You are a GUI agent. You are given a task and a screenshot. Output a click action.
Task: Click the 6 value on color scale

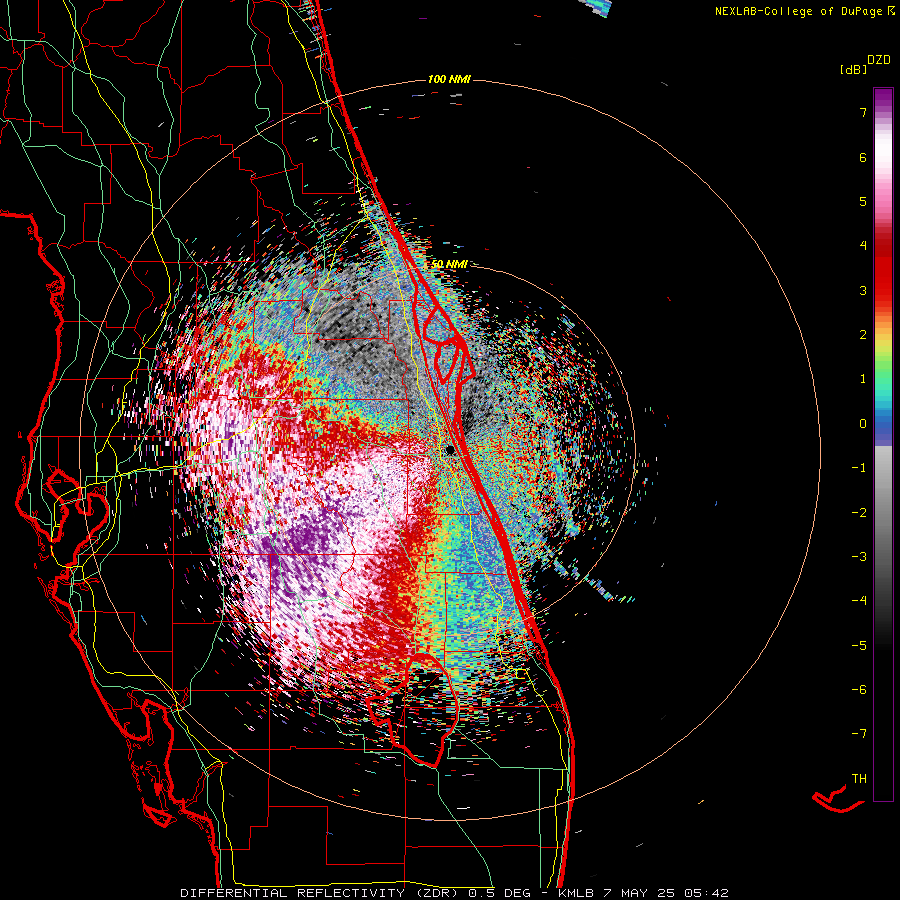coord(863,157)
